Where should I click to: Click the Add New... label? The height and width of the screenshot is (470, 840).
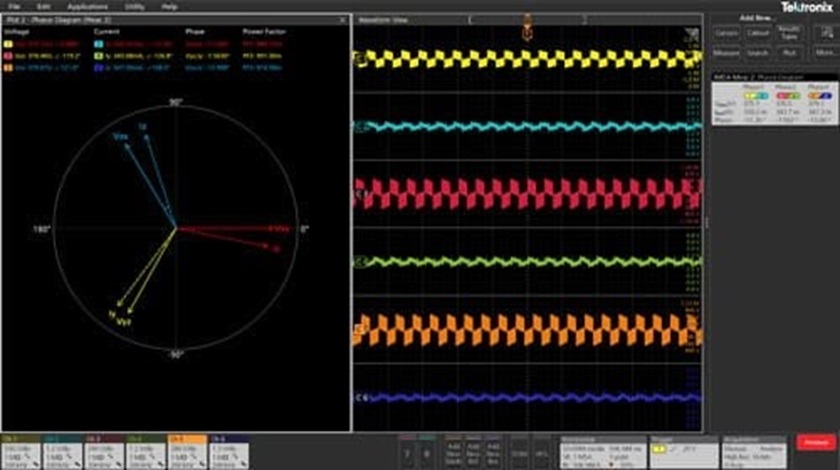[758, 18]
